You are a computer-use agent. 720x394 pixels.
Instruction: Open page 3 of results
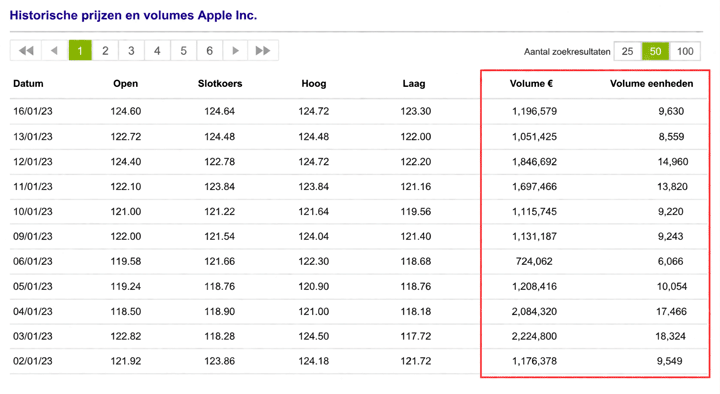tap(131, 51)
